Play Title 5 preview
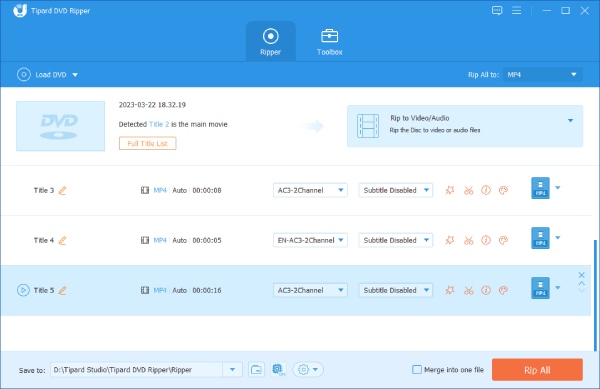Viewport: 600px width, 389px height. 23,290
